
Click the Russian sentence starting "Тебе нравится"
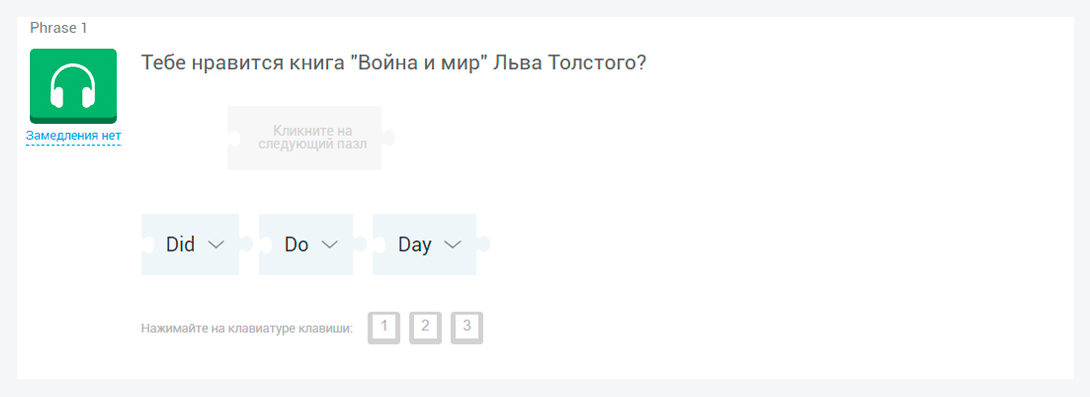pyautogui.click(x=394, y=63)
